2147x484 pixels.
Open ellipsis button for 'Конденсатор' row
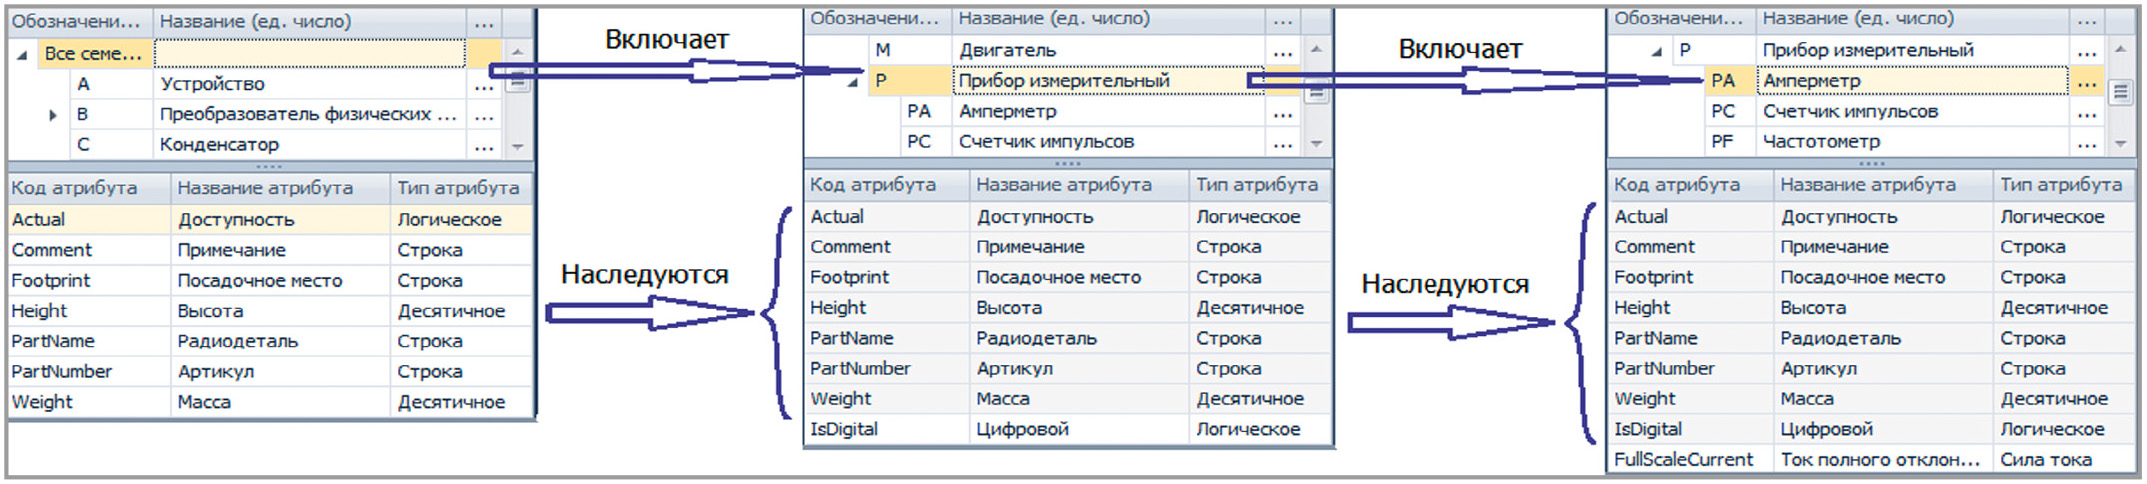[x=484, y=146]
